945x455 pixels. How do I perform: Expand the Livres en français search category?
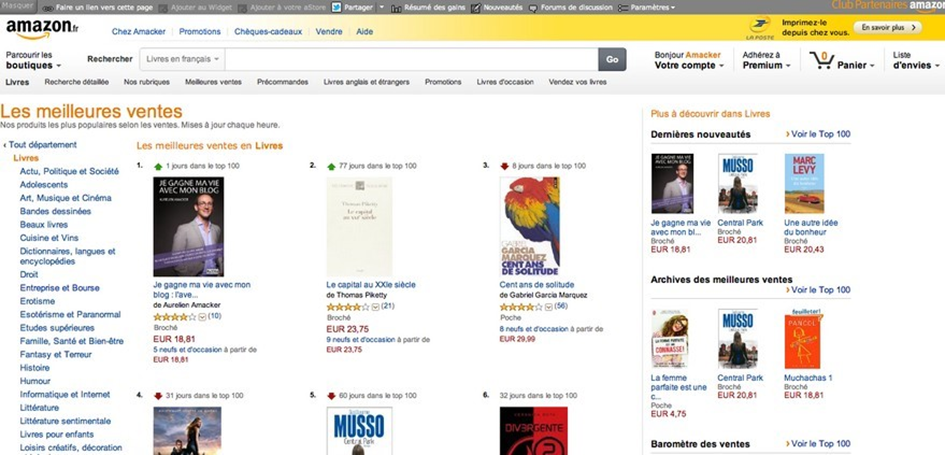pos(183,59)
